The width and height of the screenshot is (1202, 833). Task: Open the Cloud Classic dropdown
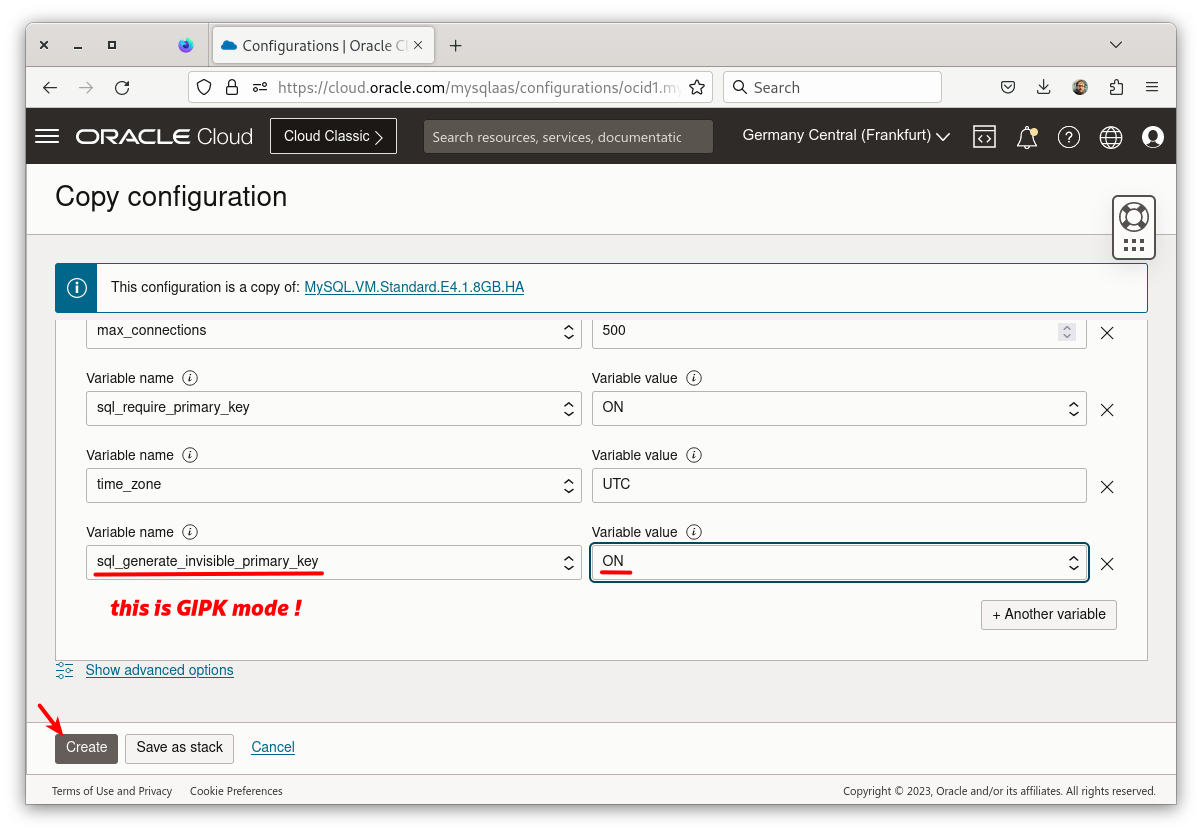(x=333, y=136)
